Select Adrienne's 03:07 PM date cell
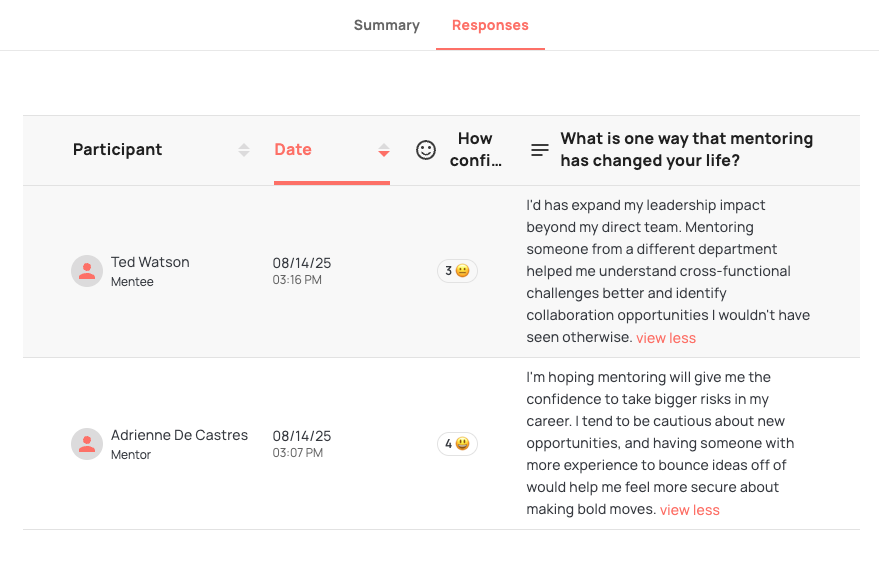This screenshot has height=575, width=879. click(298, 453)
